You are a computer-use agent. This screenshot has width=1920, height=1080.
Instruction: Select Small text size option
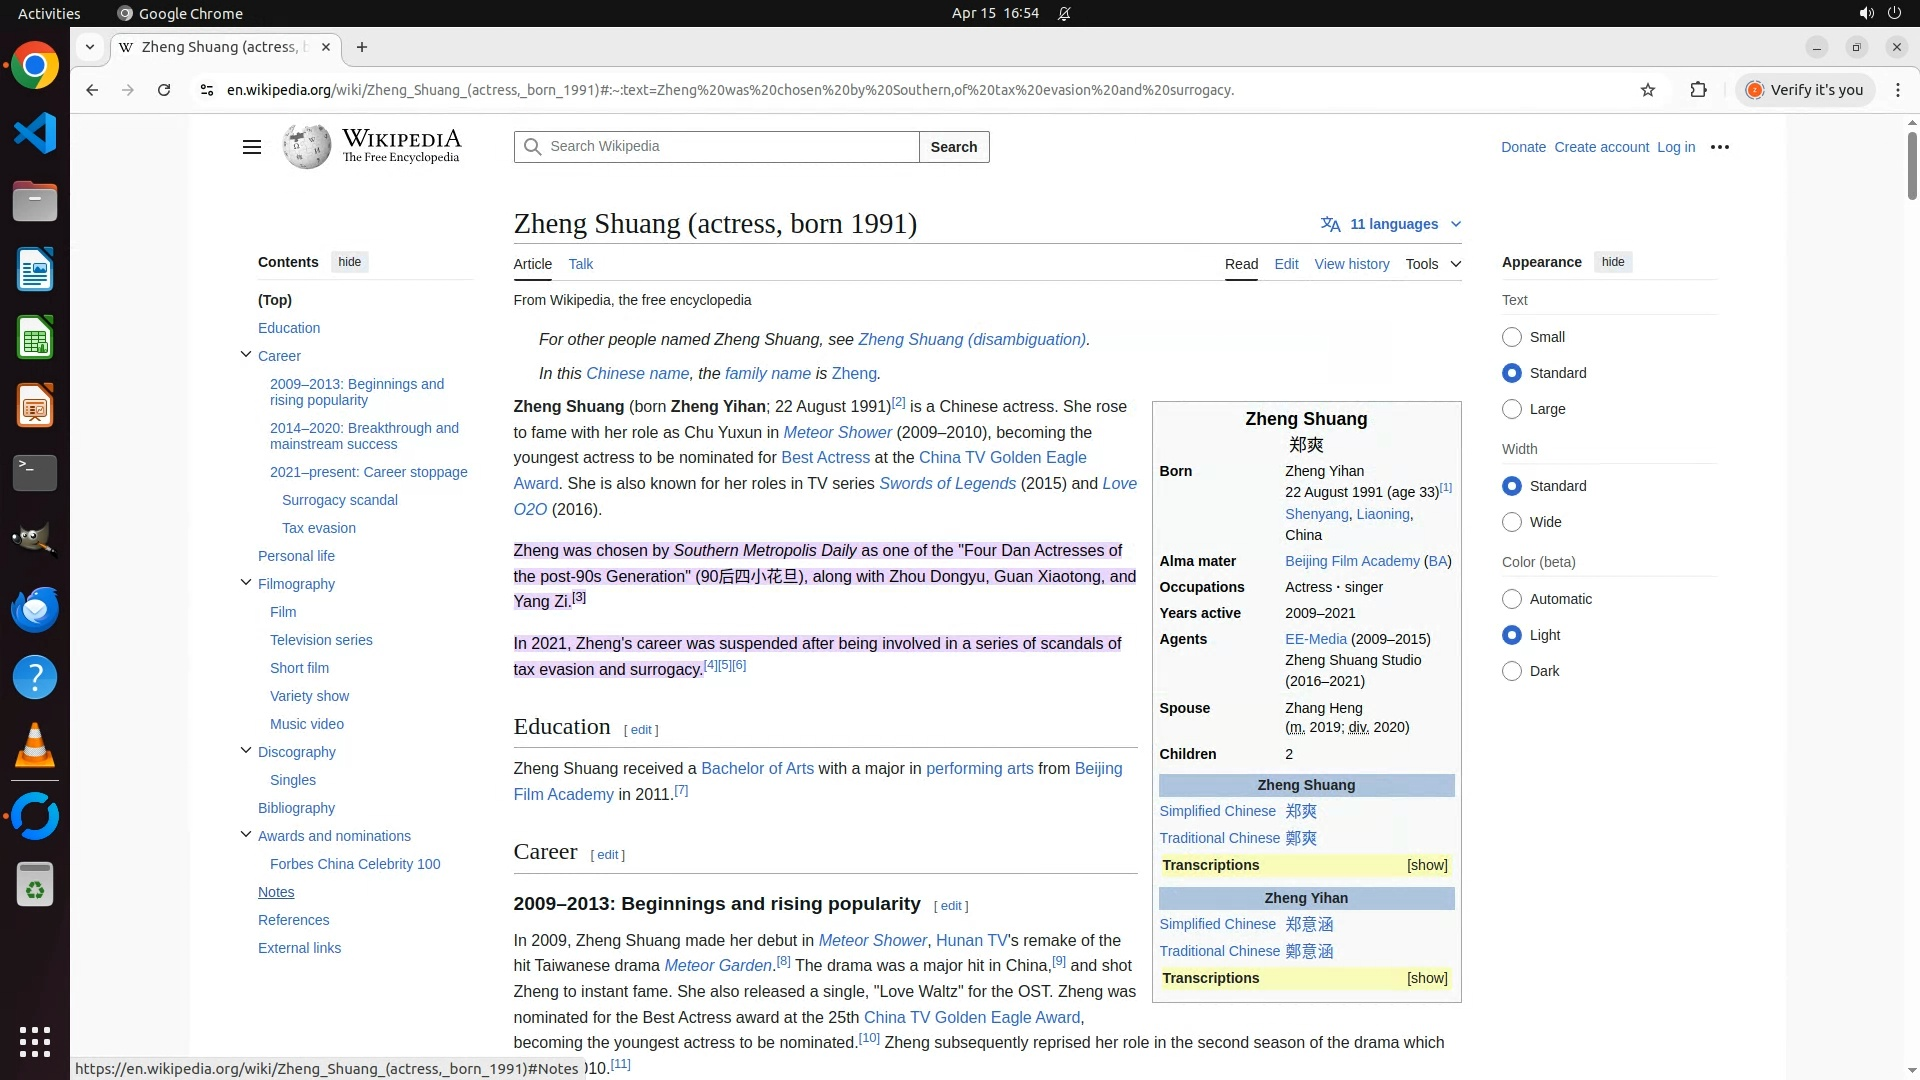pyautogui.click(x=1512, y=337)
